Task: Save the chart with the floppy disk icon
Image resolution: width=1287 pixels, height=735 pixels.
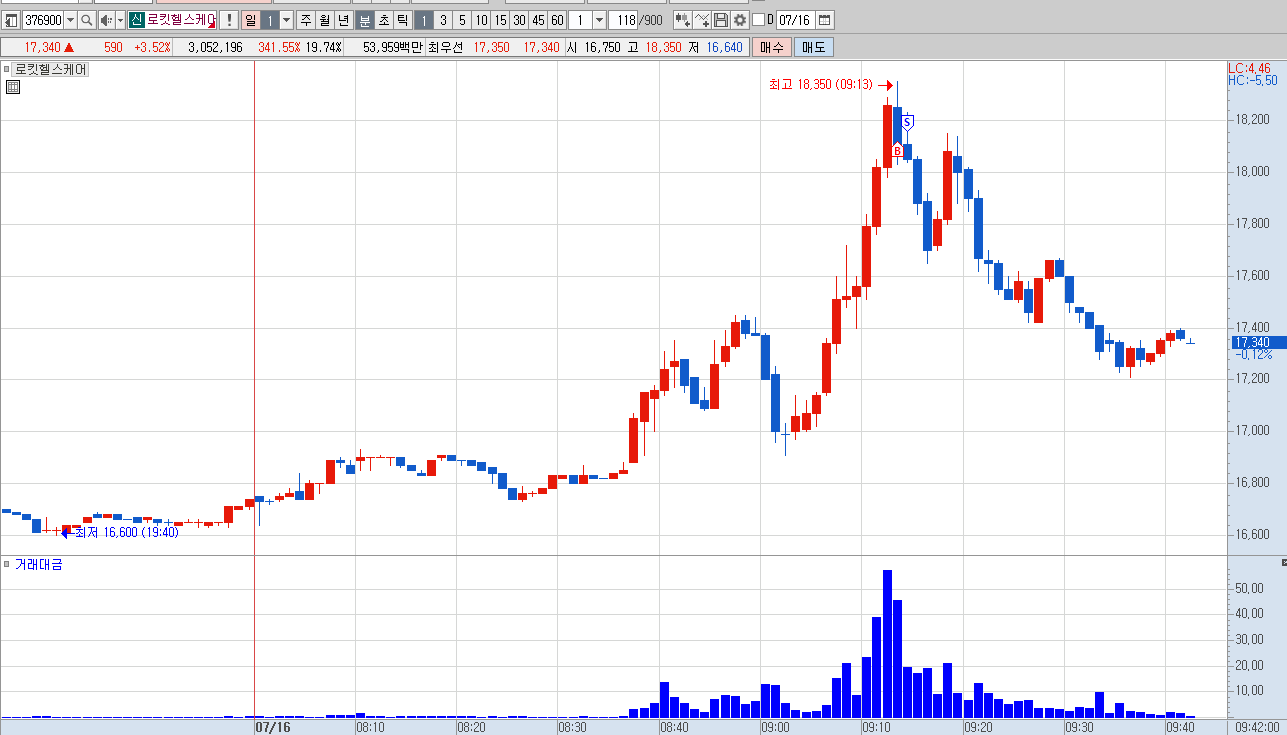Action: pyautogui.click(x=721, y=20)
